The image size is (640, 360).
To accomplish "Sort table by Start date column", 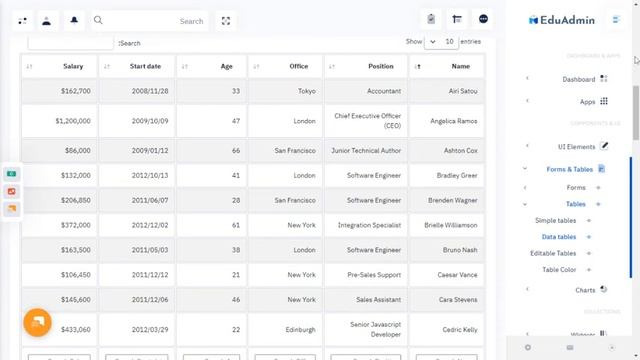I will click(137, 66).
